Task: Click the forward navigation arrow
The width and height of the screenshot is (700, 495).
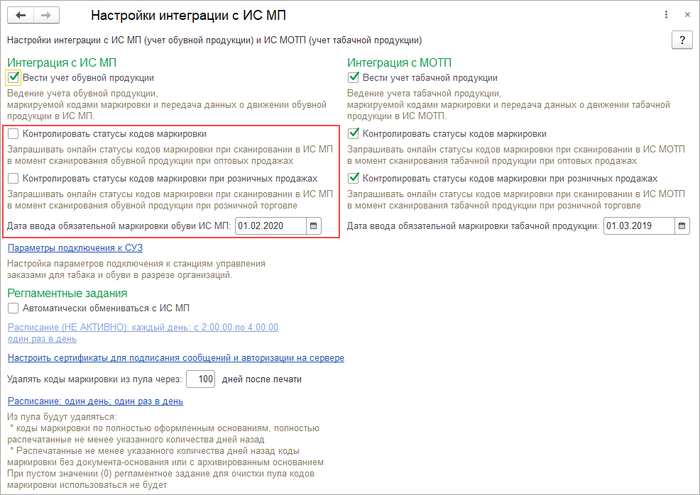Action: coord(46,16)
